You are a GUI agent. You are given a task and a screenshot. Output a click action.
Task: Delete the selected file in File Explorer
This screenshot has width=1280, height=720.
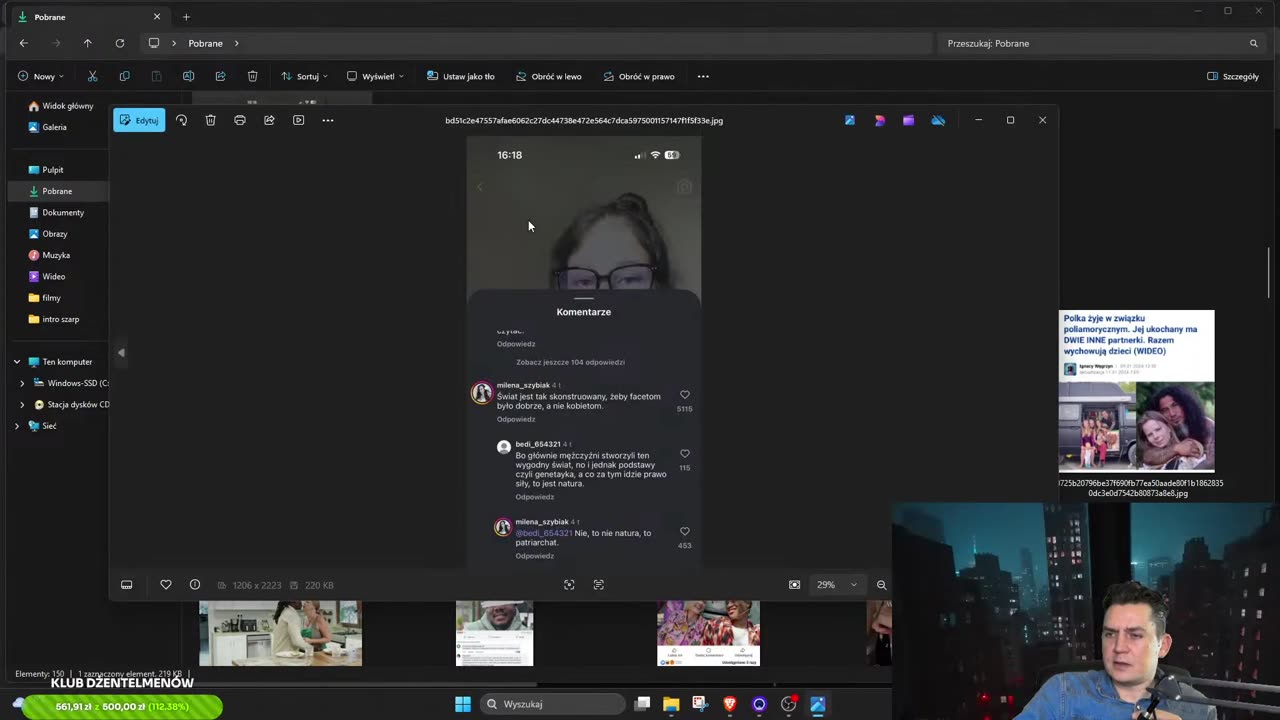[252, 76]
